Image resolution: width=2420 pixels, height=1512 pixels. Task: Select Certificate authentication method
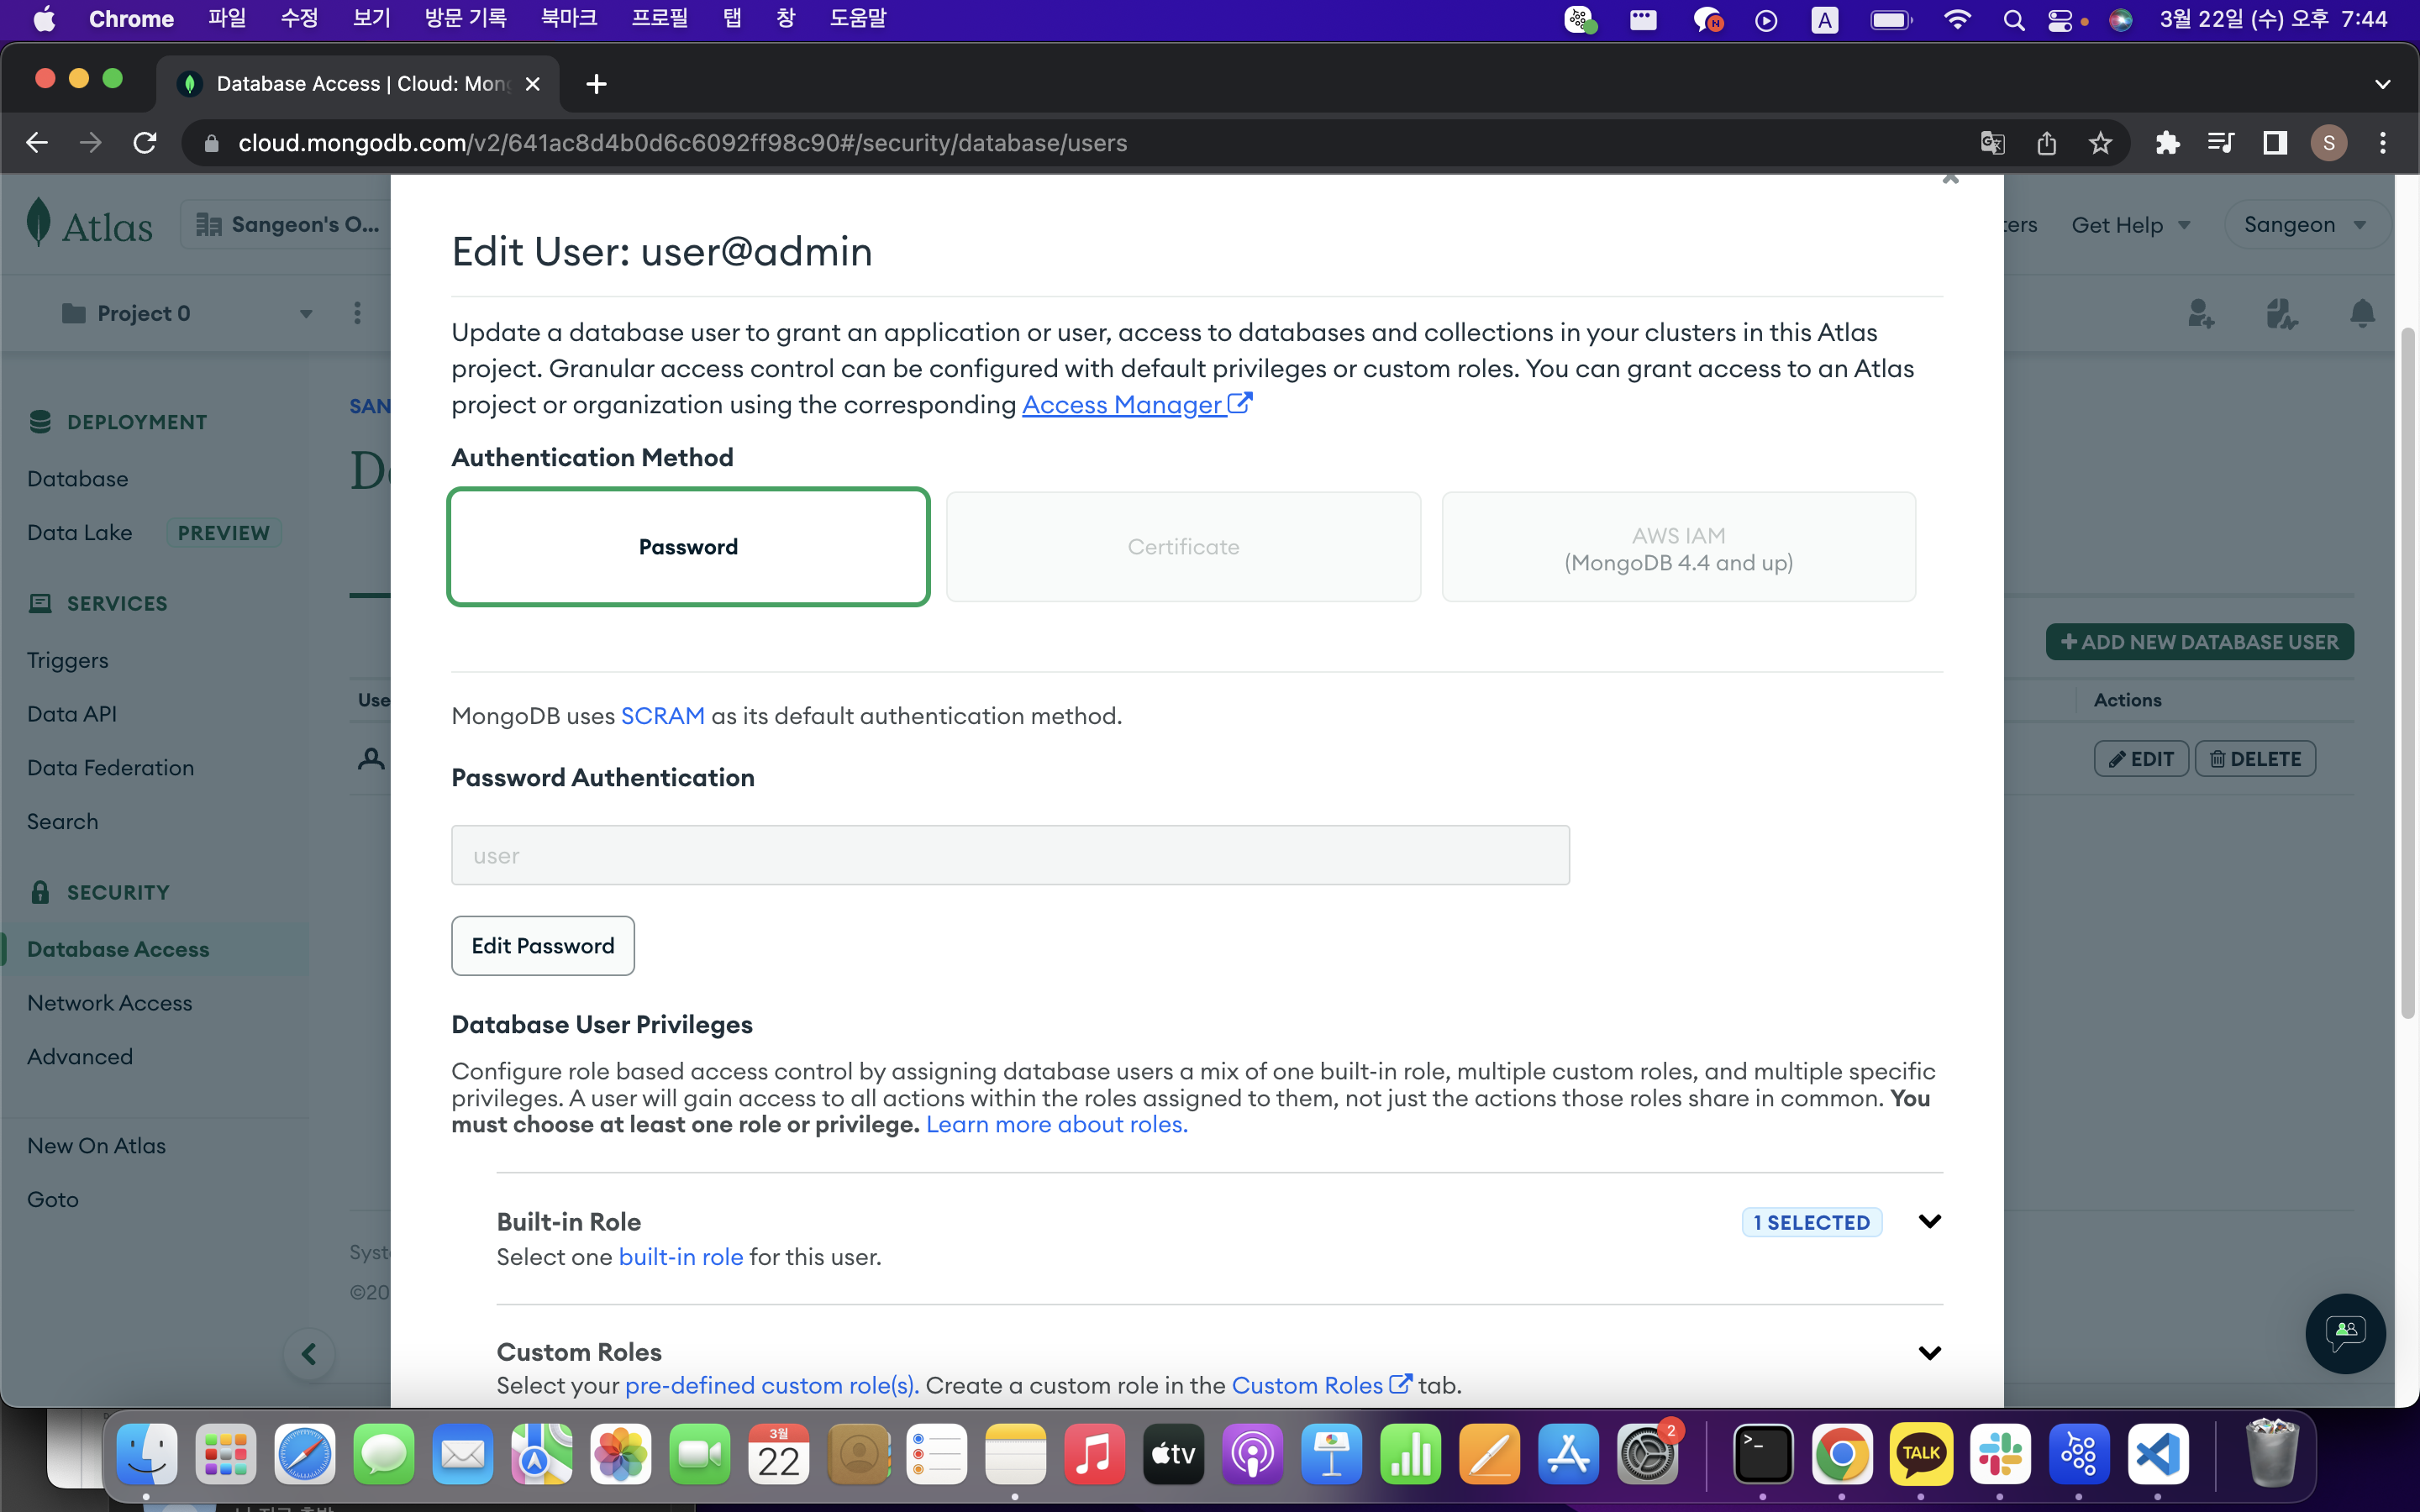point(1183,546)
